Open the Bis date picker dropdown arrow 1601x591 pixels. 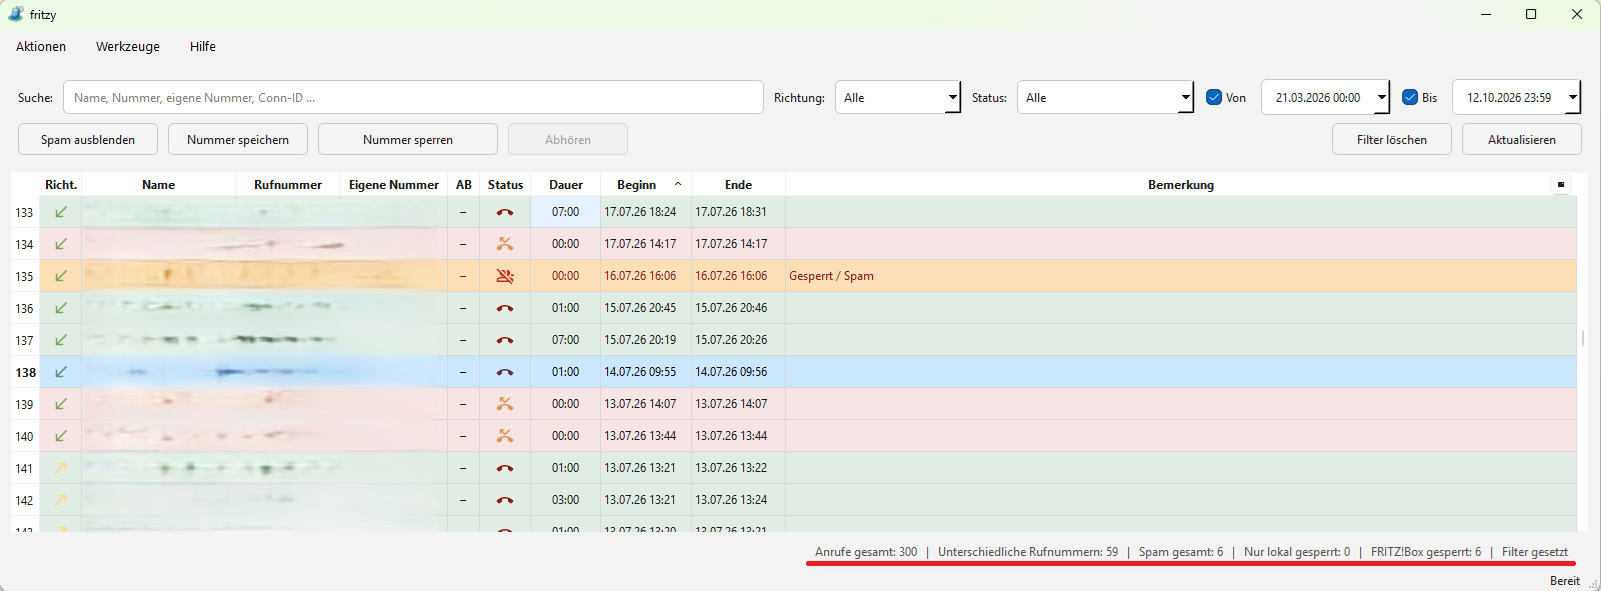click(1573, 97)
